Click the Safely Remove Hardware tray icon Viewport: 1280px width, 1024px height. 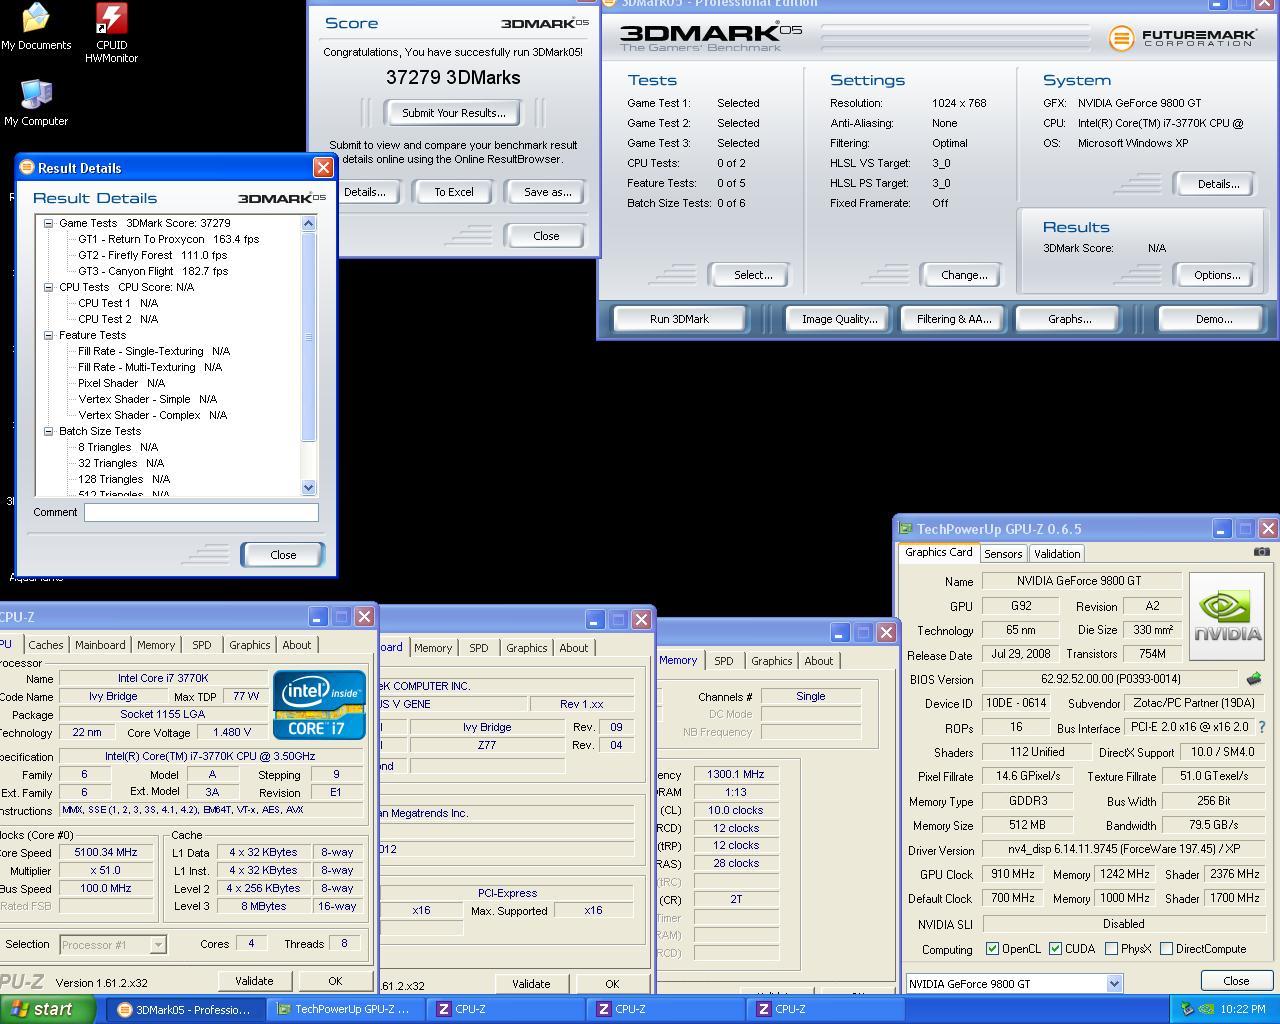point(1187,1009)
